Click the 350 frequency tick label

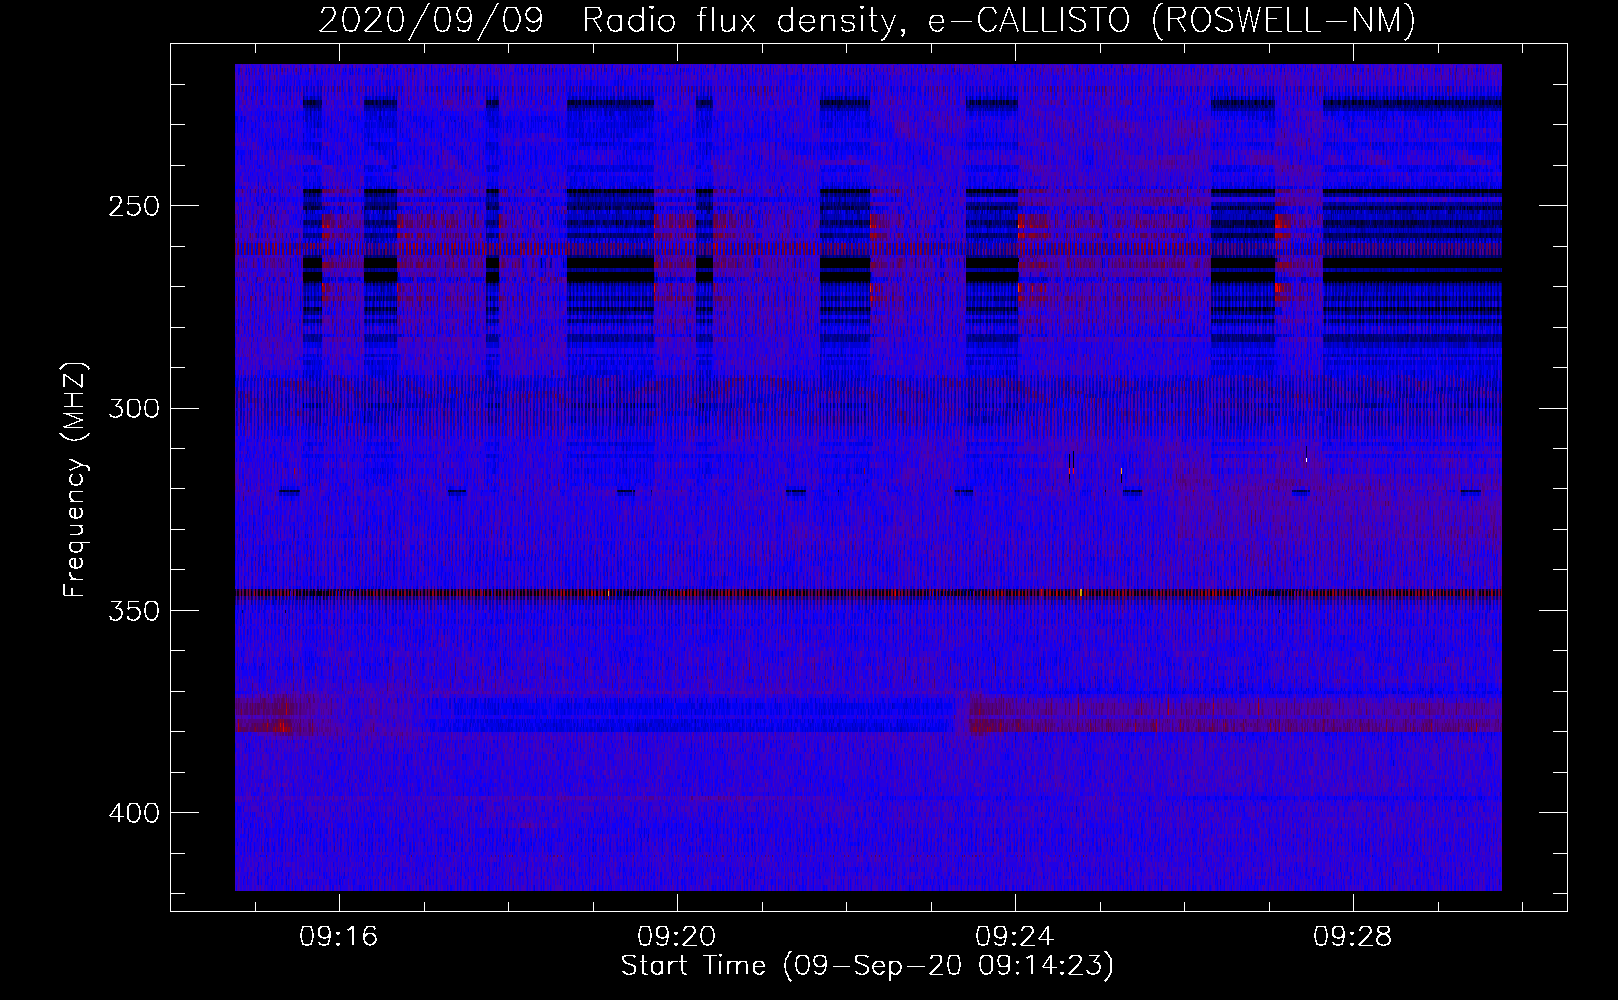(133, 611)
